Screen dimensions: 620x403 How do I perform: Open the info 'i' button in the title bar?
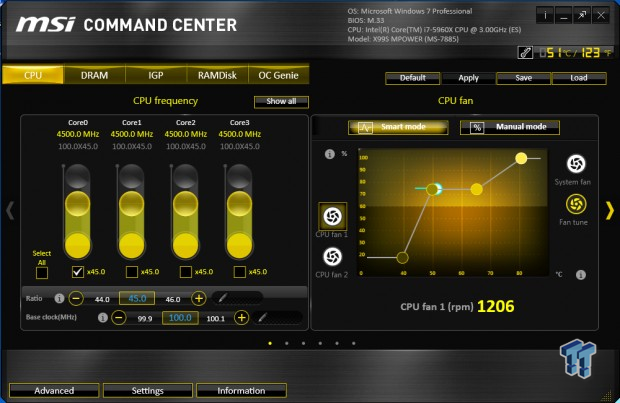(x=545, y=15)
